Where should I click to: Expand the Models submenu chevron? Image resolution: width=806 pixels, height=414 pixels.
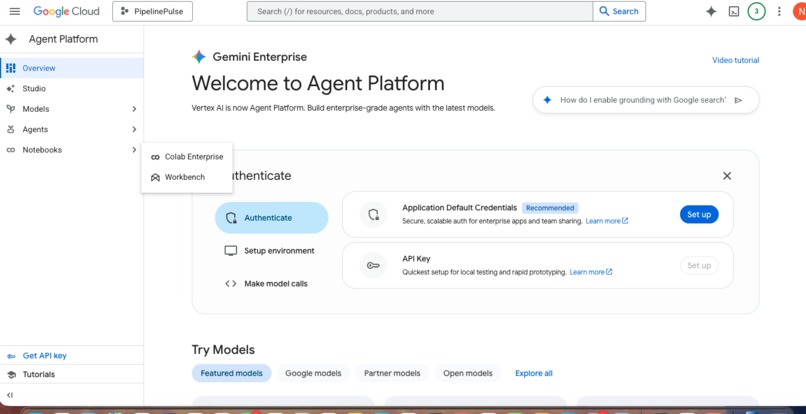[x=134, y=109]
